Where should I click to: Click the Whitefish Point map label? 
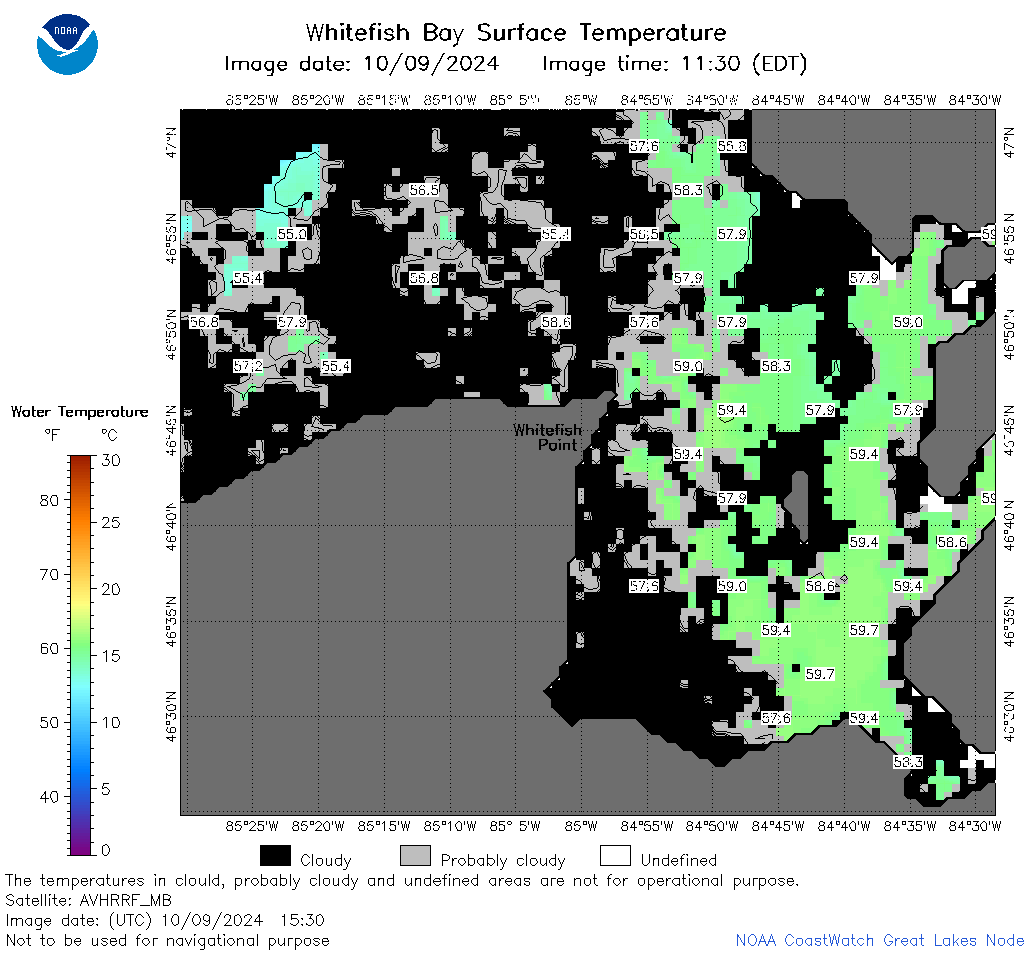548,437
